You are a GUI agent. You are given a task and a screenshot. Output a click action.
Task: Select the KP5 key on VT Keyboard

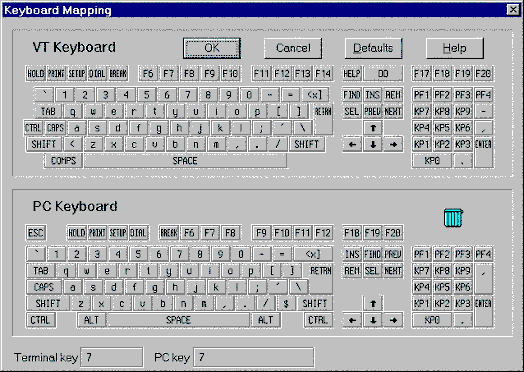(x=442, y=128)
